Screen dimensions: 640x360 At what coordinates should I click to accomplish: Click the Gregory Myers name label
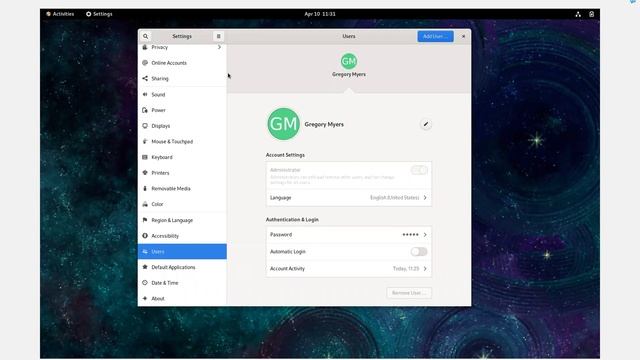pyautogui.click(x=324, y=124)
